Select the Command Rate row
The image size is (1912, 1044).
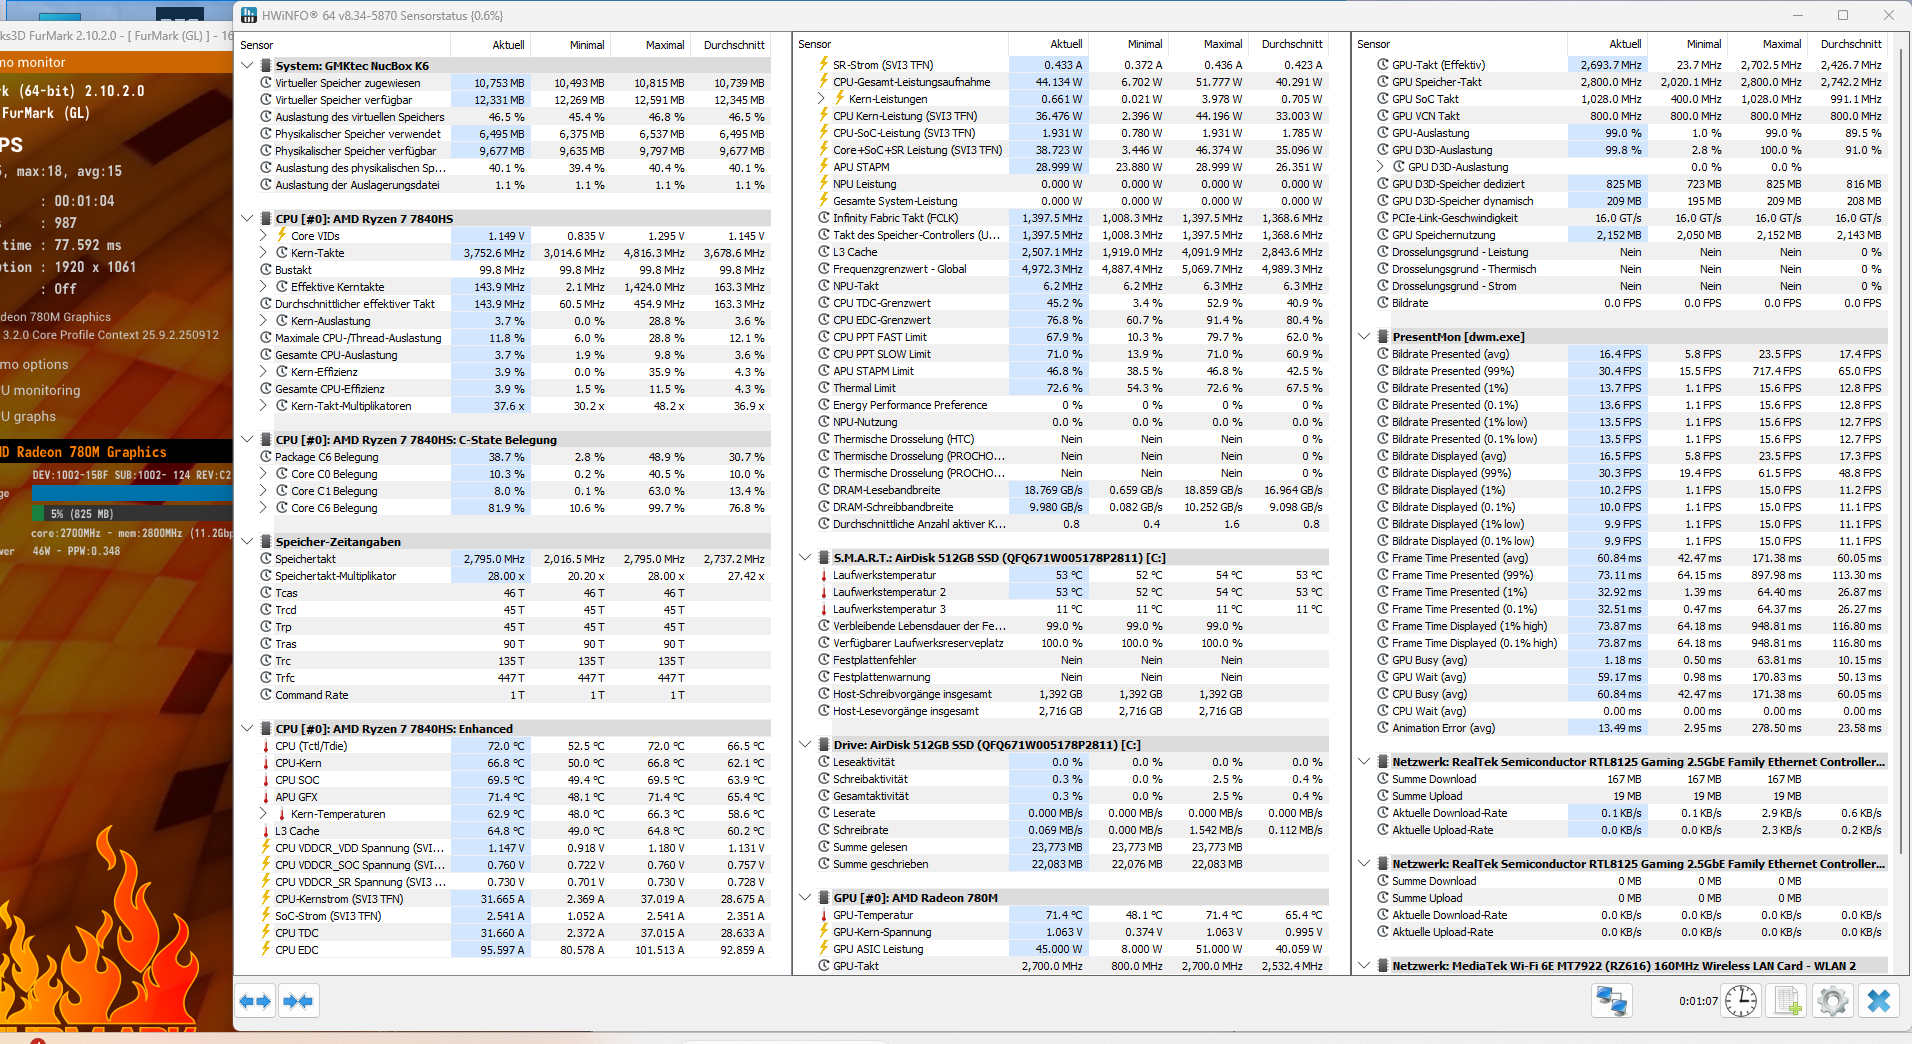pos(513,695)
